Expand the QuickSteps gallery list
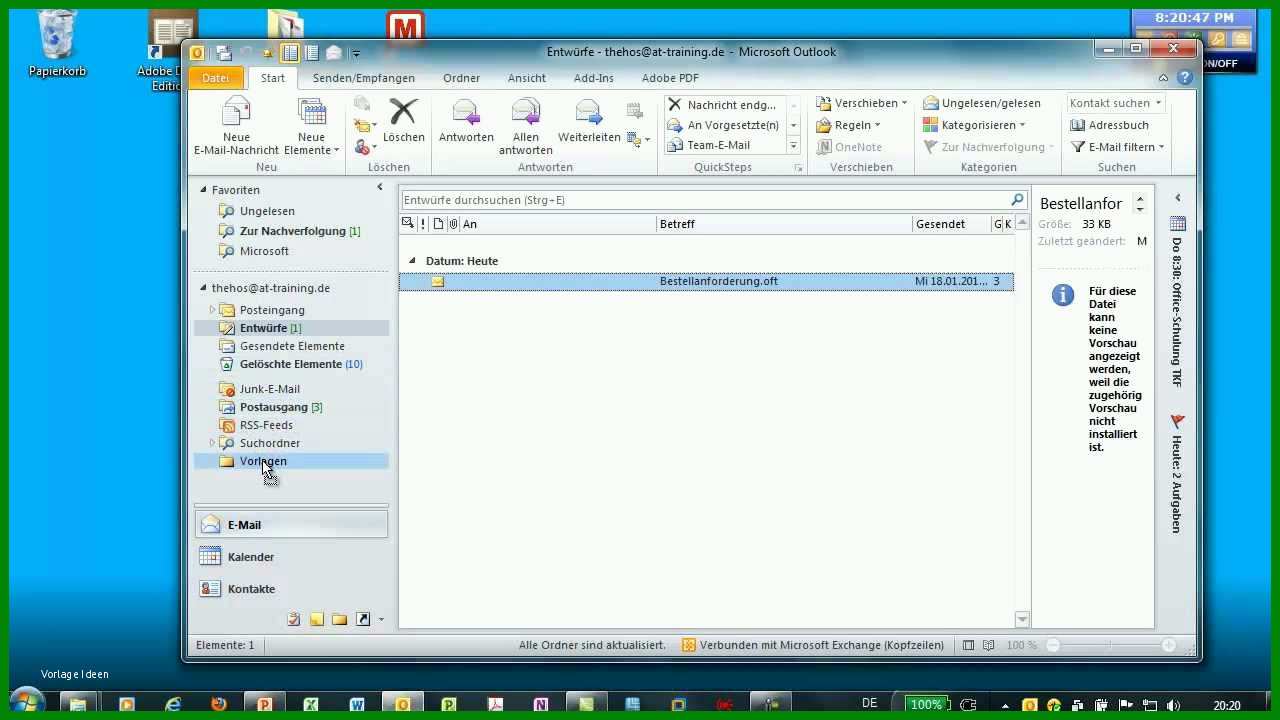Viewport: 1280px width, 720px height. tap(794, 146)
